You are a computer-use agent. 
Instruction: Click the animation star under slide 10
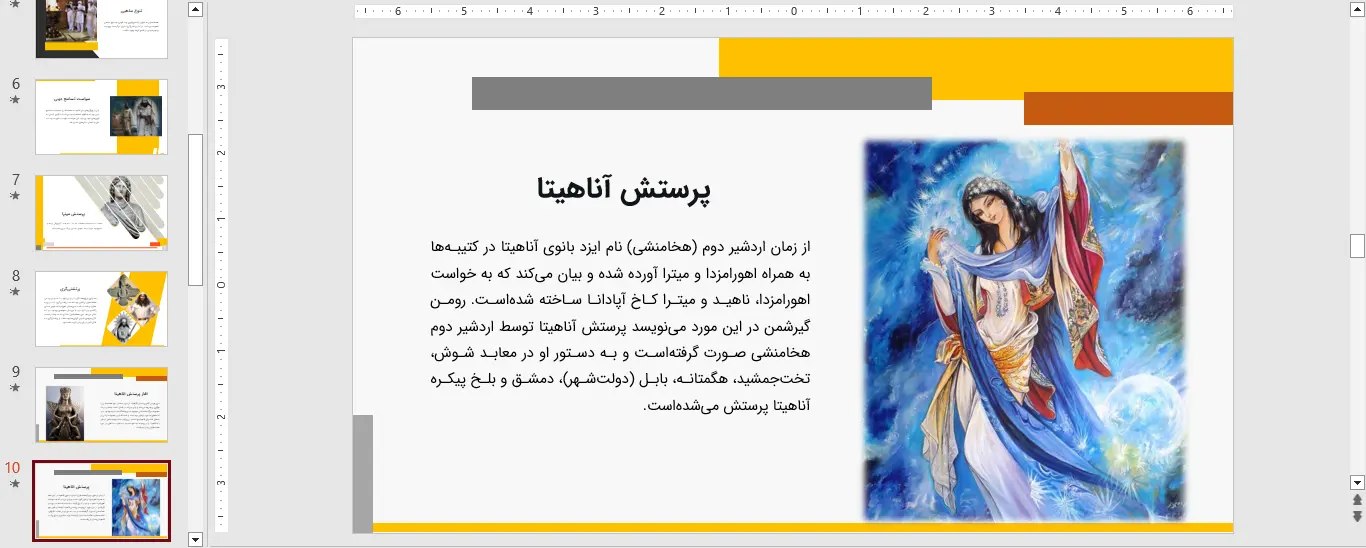(15, 484)
